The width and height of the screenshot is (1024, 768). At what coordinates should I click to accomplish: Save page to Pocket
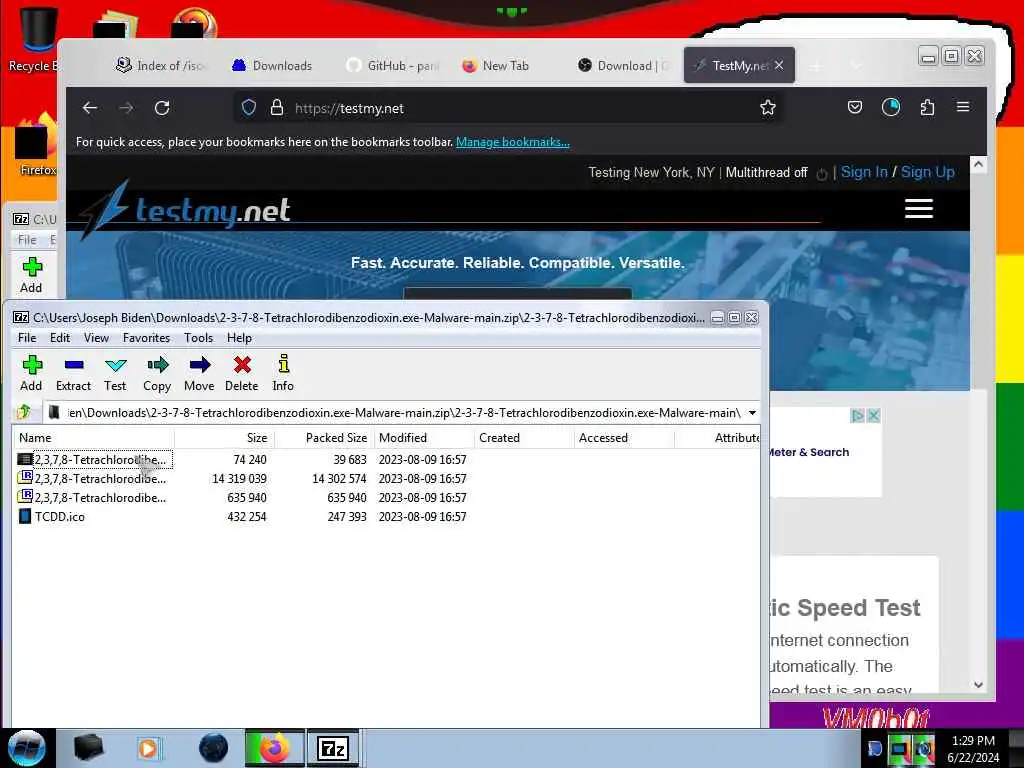pyautogui.click(x=854, y=107)
